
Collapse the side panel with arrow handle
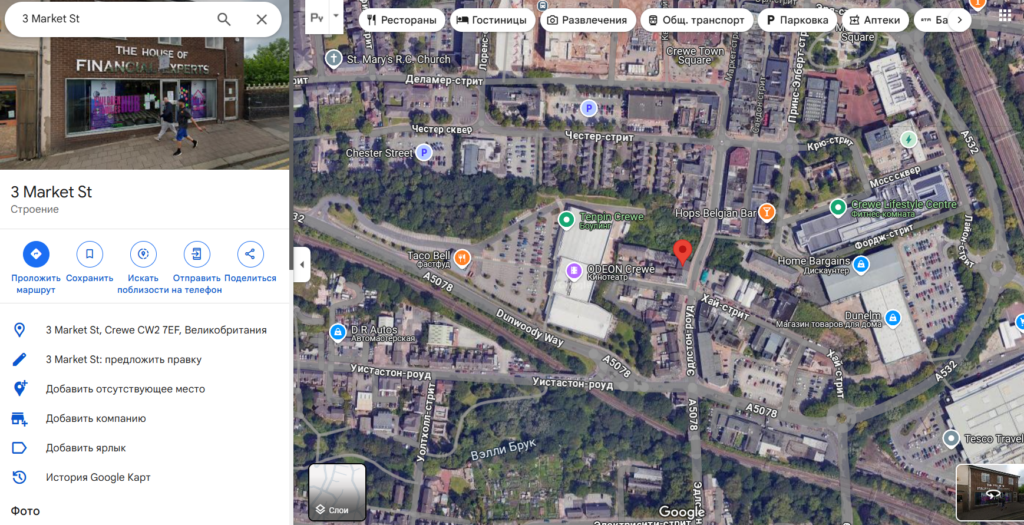coord(302,264)
